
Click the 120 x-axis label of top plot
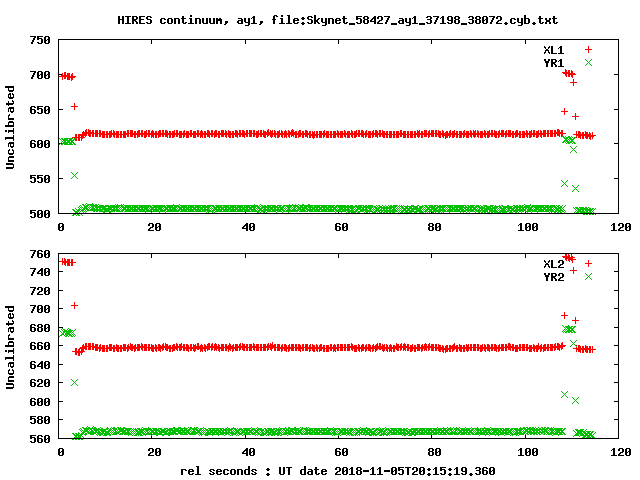[x=621, y=227]
